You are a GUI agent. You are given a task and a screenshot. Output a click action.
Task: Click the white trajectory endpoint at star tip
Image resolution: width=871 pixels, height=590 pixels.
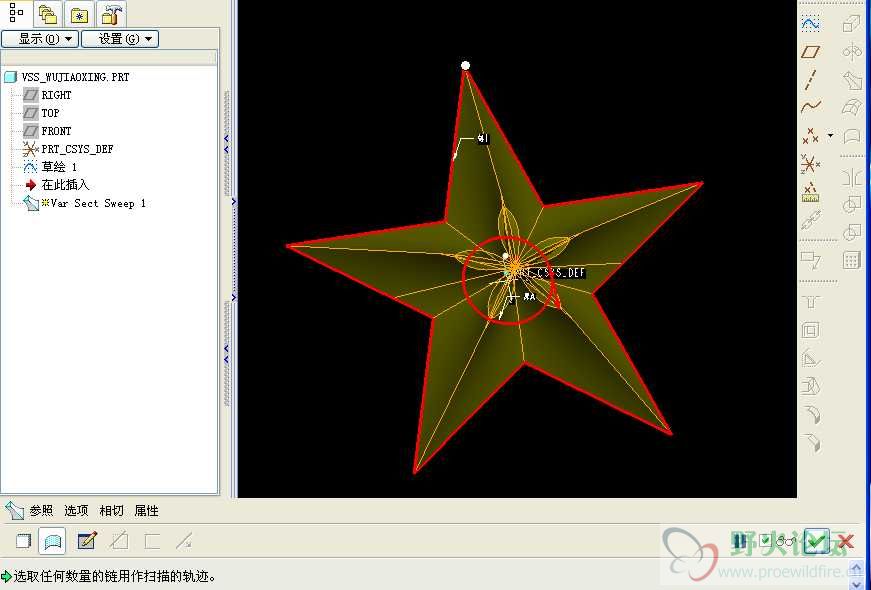click(465, 66)
